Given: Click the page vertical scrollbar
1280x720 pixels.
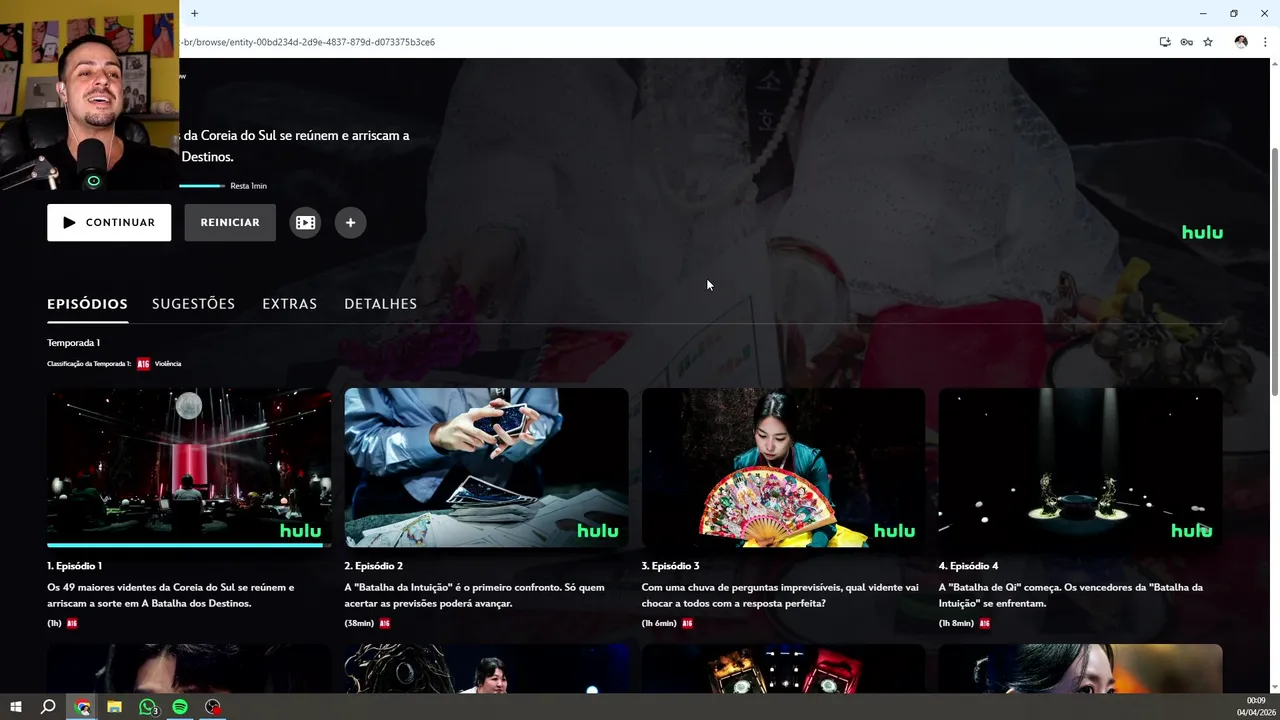Looking at the screenshot, I should pyautogui.click(x=1274, y=270).
